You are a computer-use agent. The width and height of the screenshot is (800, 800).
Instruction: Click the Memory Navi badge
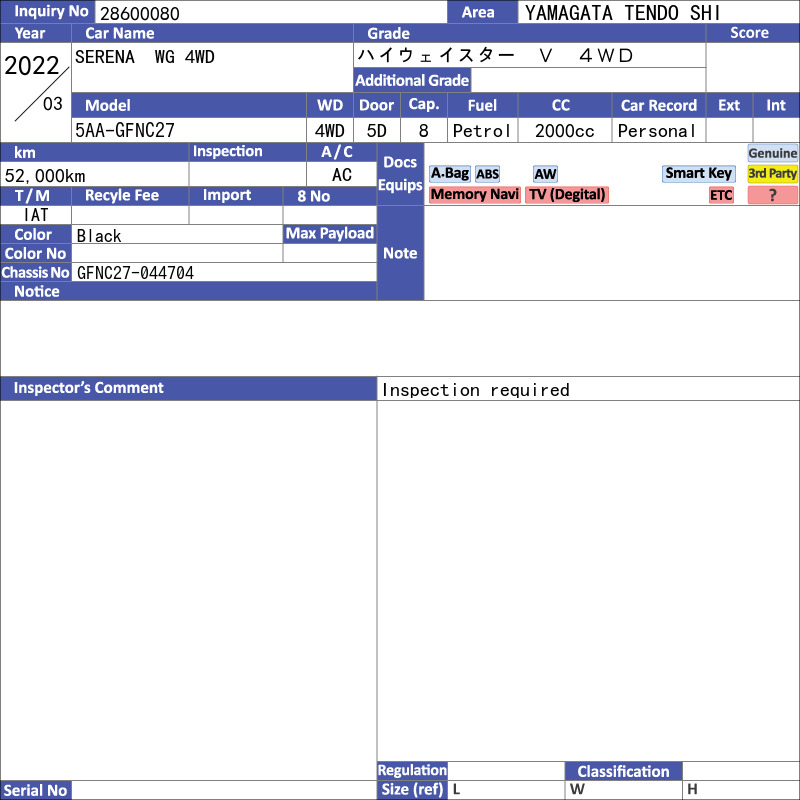pyautogui.click(x=474, y=195)
